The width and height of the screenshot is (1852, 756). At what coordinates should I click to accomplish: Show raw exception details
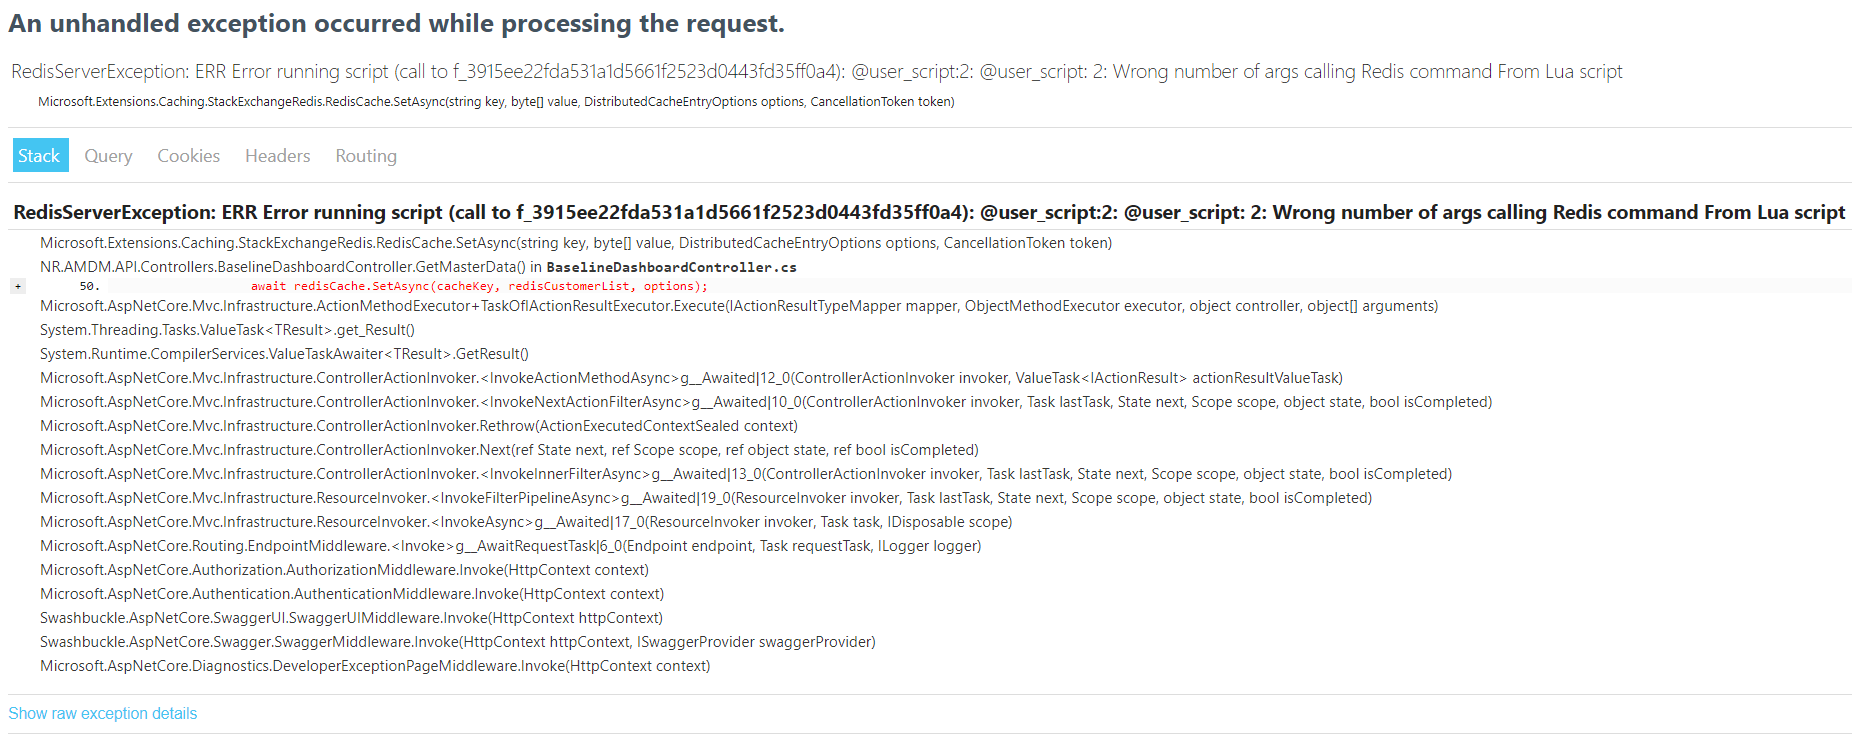(103, 713)
